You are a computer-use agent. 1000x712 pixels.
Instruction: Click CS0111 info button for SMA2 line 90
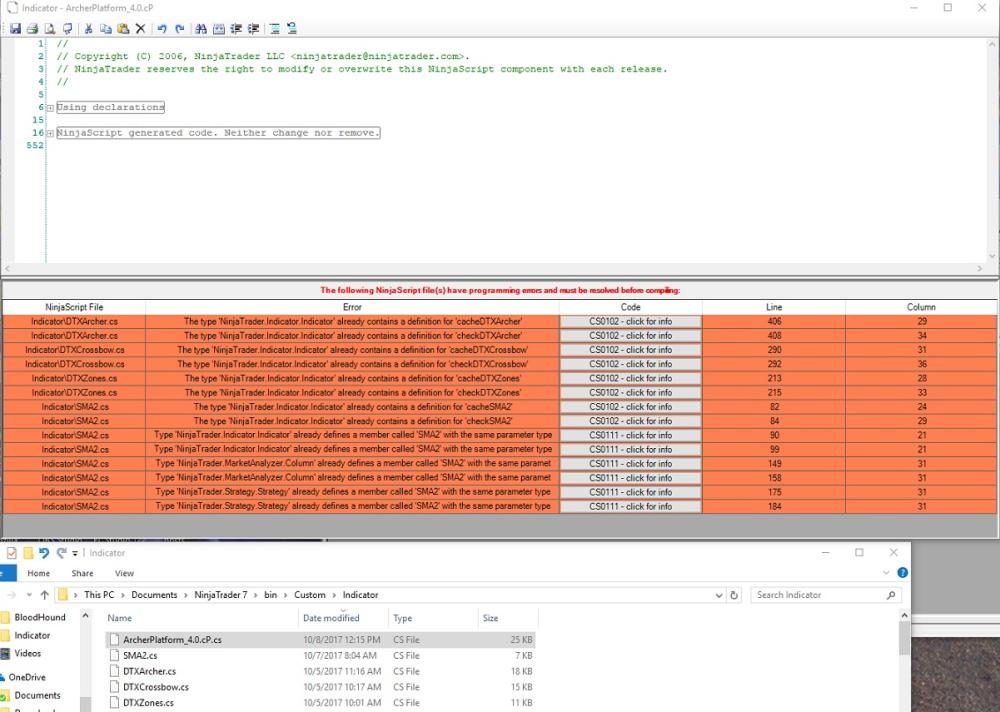coord(630,435)
